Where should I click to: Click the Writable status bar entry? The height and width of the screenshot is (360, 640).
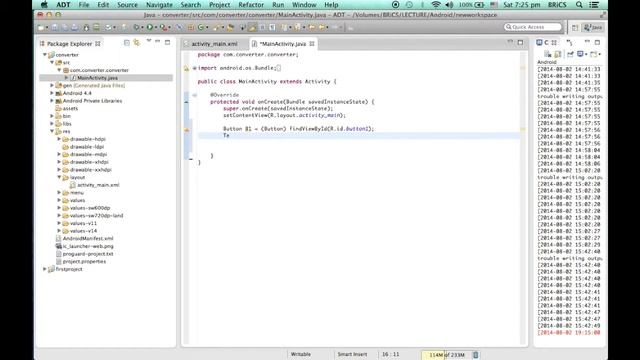click(x=301, y=354)
